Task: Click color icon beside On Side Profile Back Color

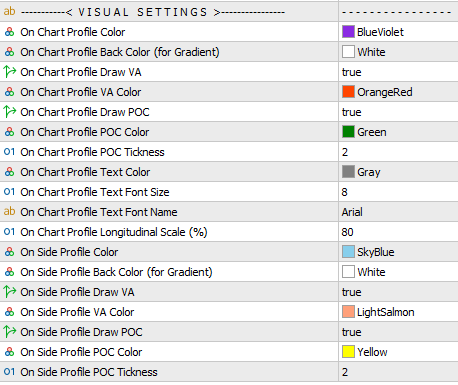Action: pyautogui.click(x=10, y=272)
